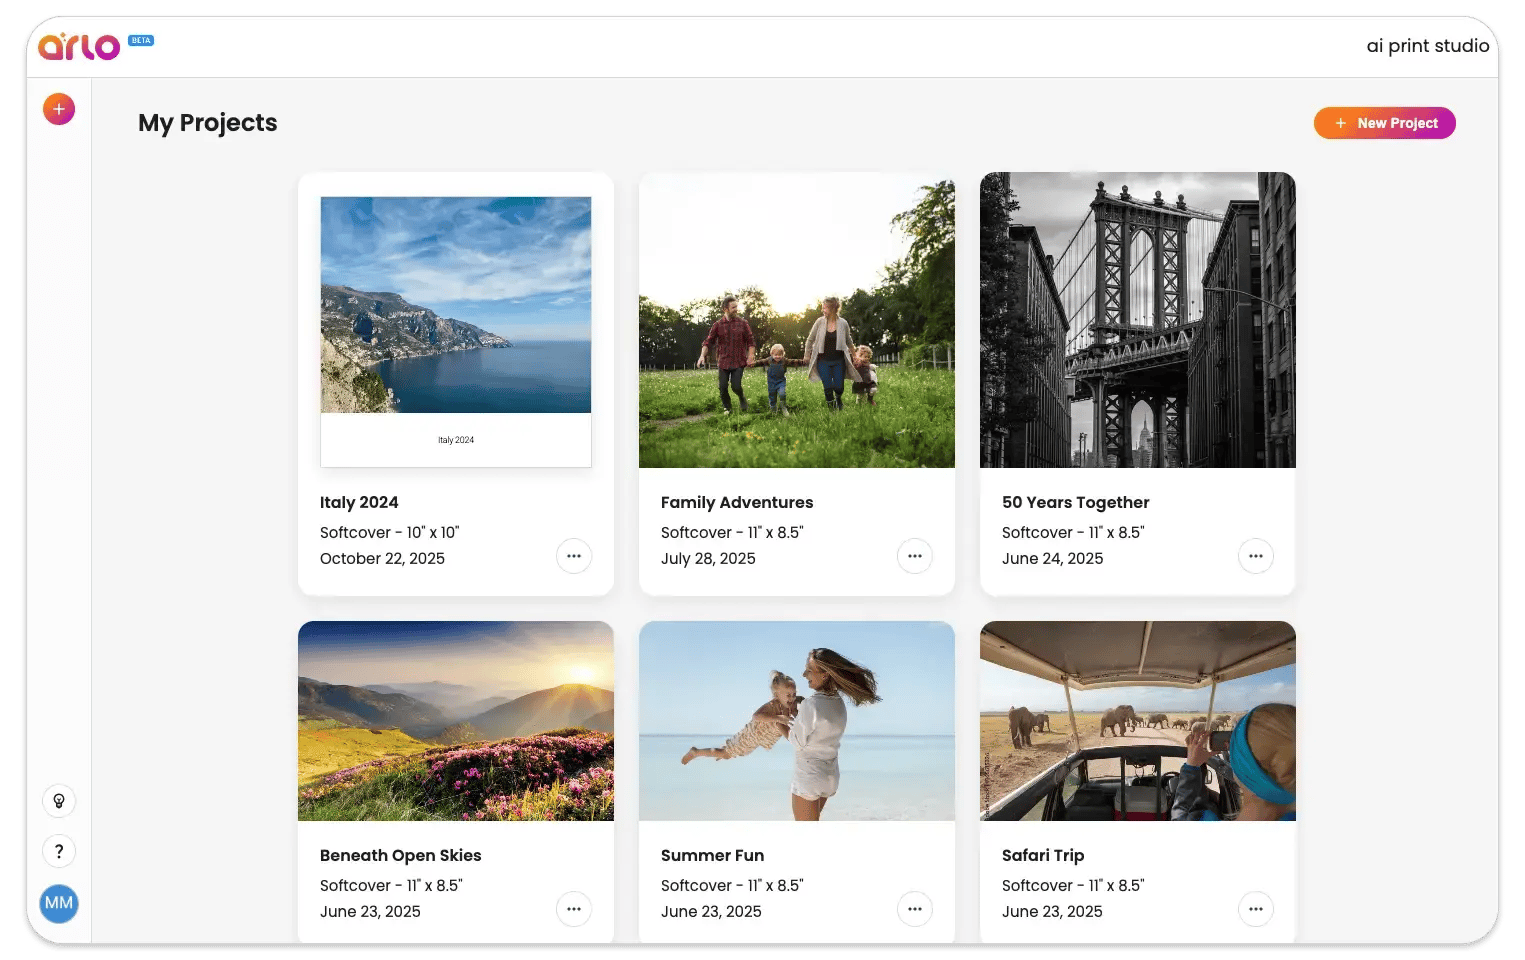Open the Italy 2024 project title
1525x960 pixels.
point(359,502)
